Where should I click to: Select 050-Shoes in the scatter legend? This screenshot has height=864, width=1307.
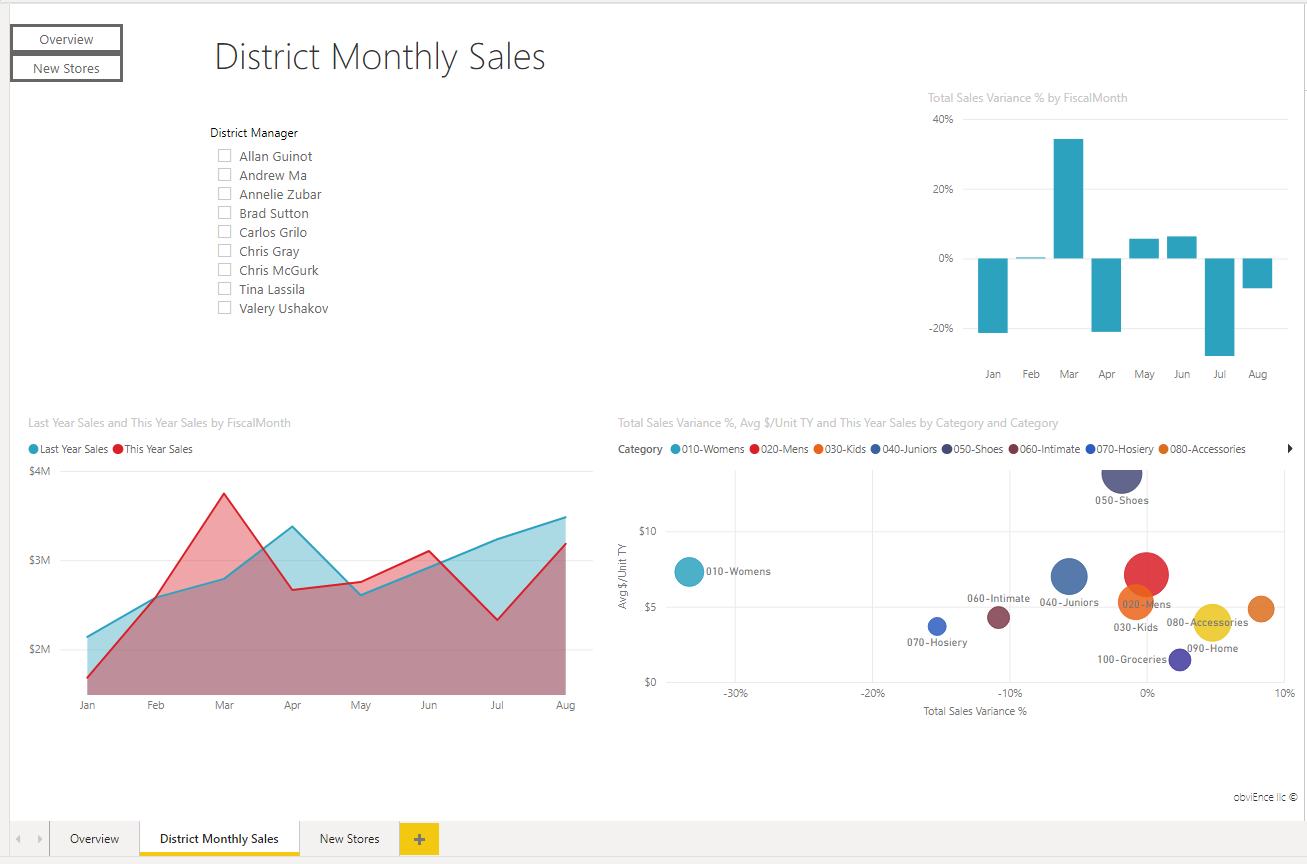pyautogui.click(x=972, y=449)
